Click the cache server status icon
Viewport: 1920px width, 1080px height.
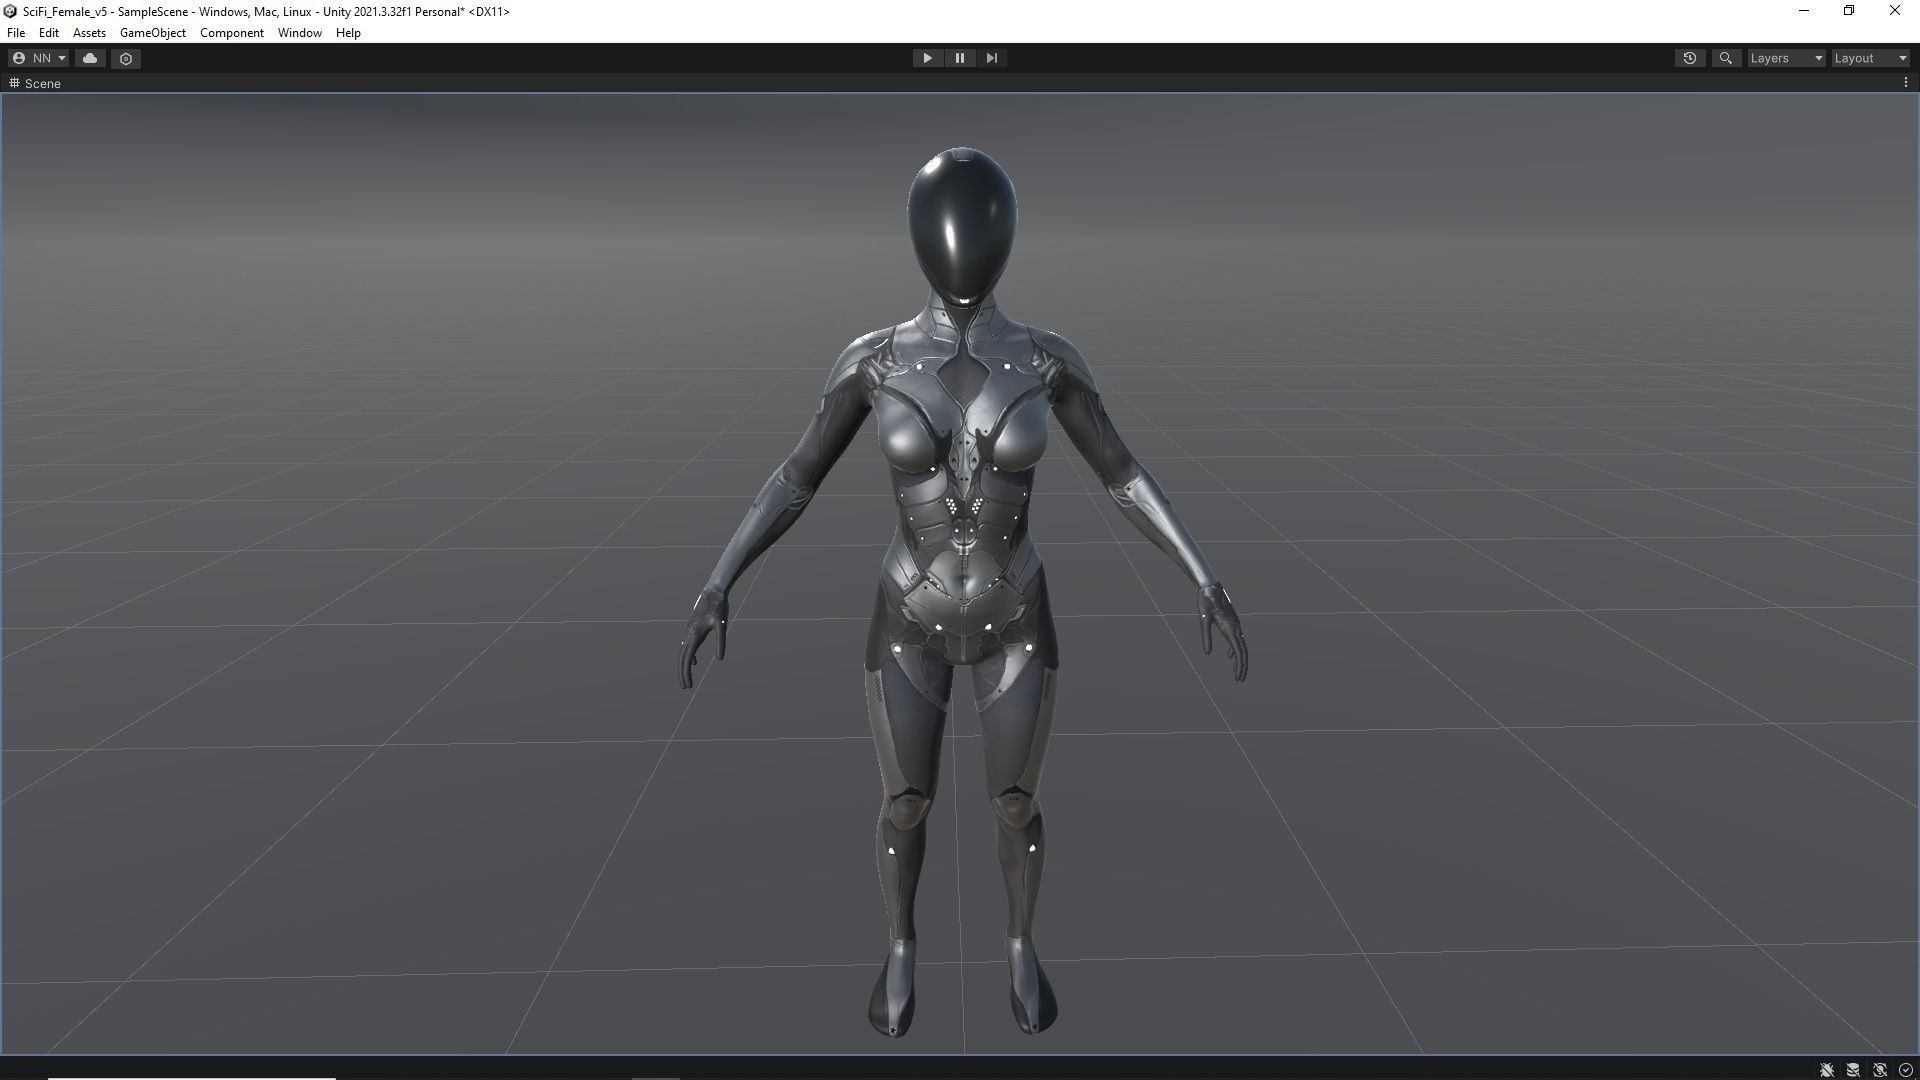click(x=1853, y=1070)
